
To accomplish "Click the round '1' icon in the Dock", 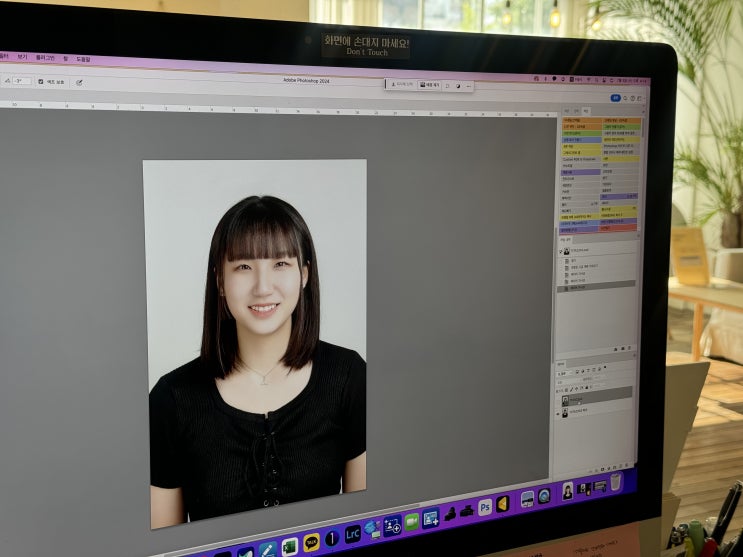I will coord(332,538).
